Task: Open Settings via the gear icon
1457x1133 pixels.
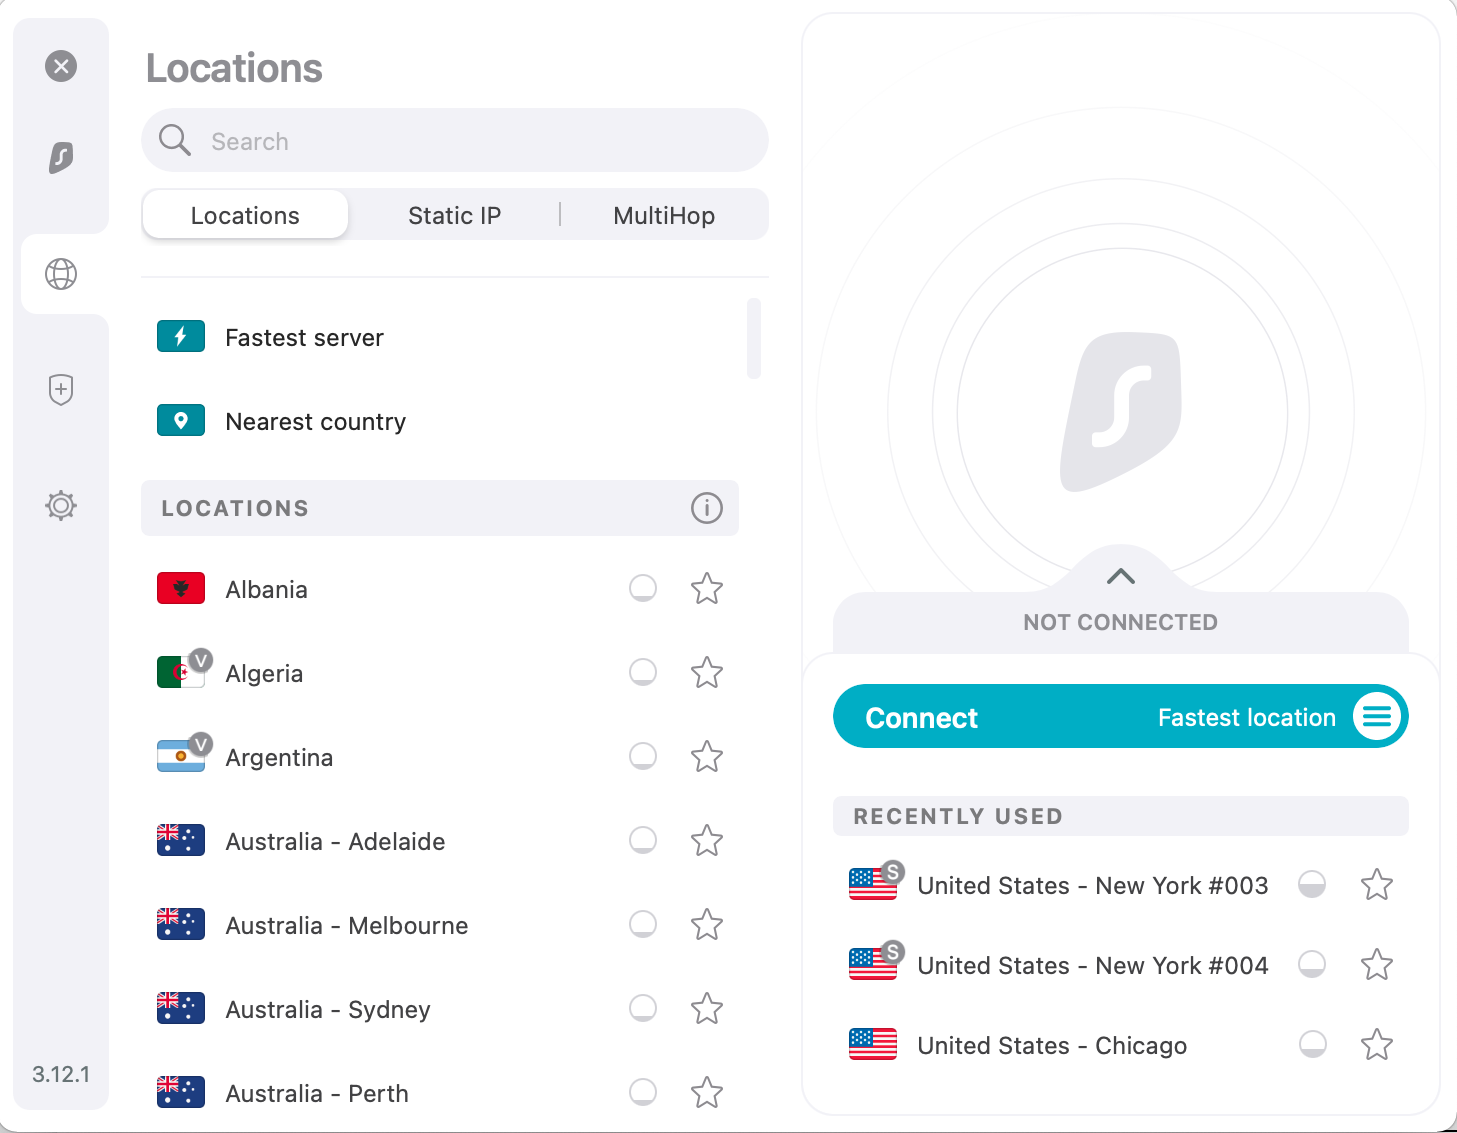Action: click(61, 505)
